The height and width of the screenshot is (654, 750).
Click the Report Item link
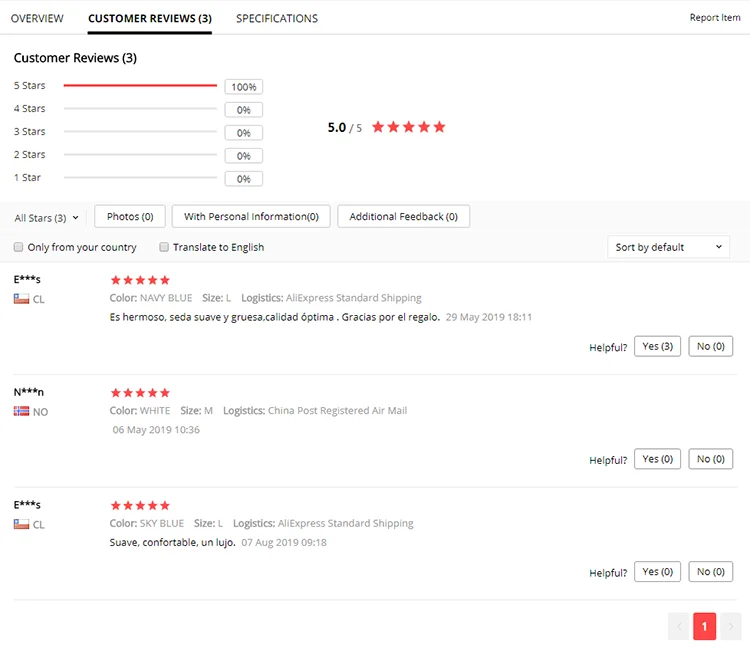715,18
